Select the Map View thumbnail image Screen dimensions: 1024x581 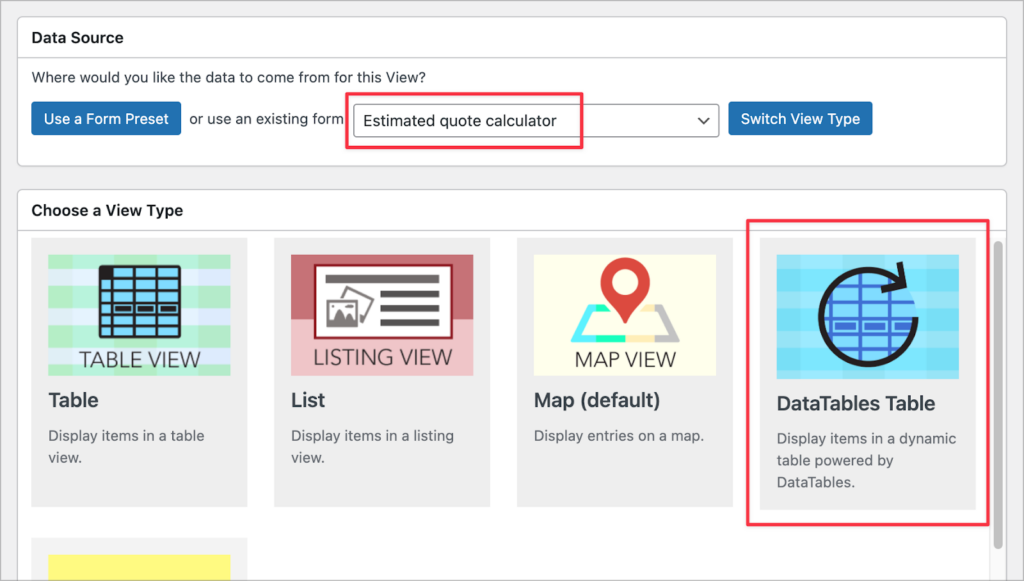[x=625, y=315]
